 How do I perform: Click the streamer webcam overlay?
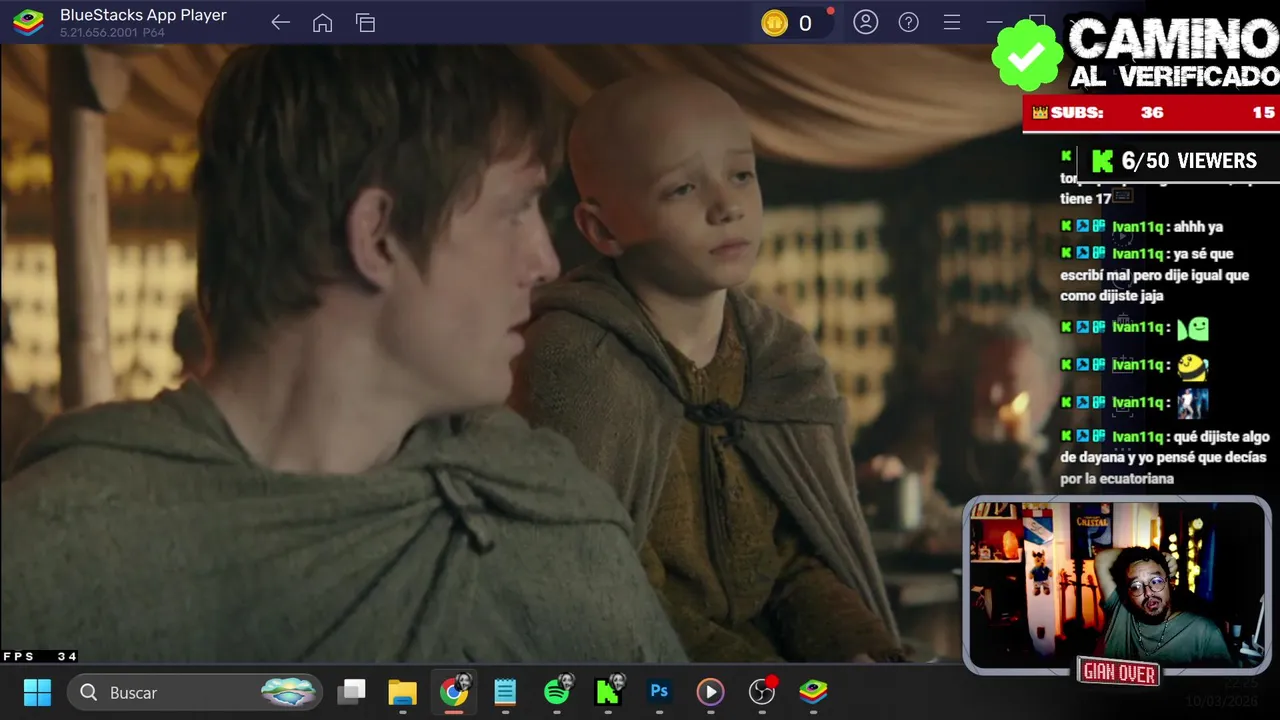click(x=1117, y=586)
